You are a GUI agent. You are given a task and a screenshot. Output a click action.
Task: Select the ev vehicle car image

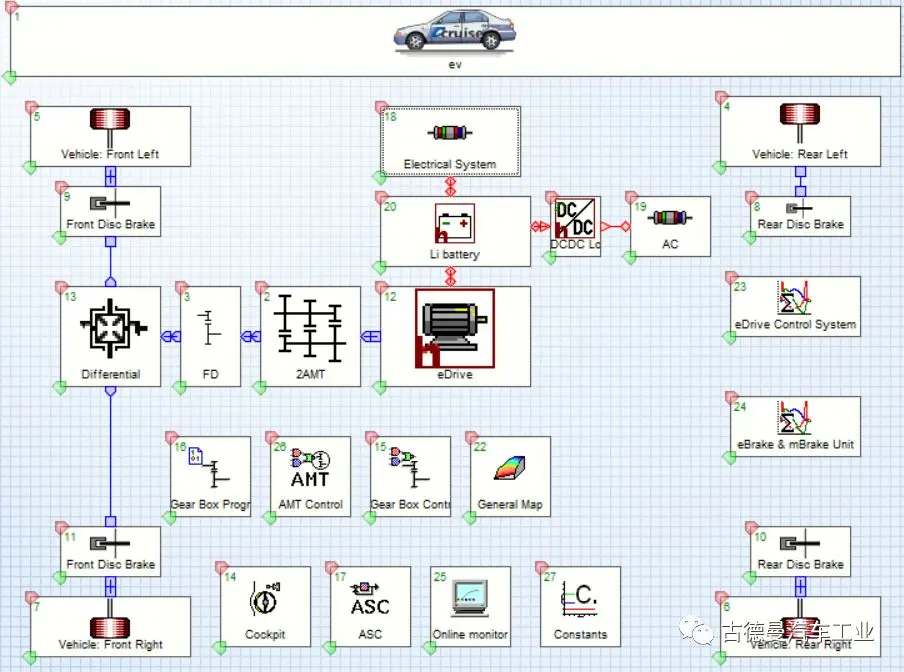[454, 30]
